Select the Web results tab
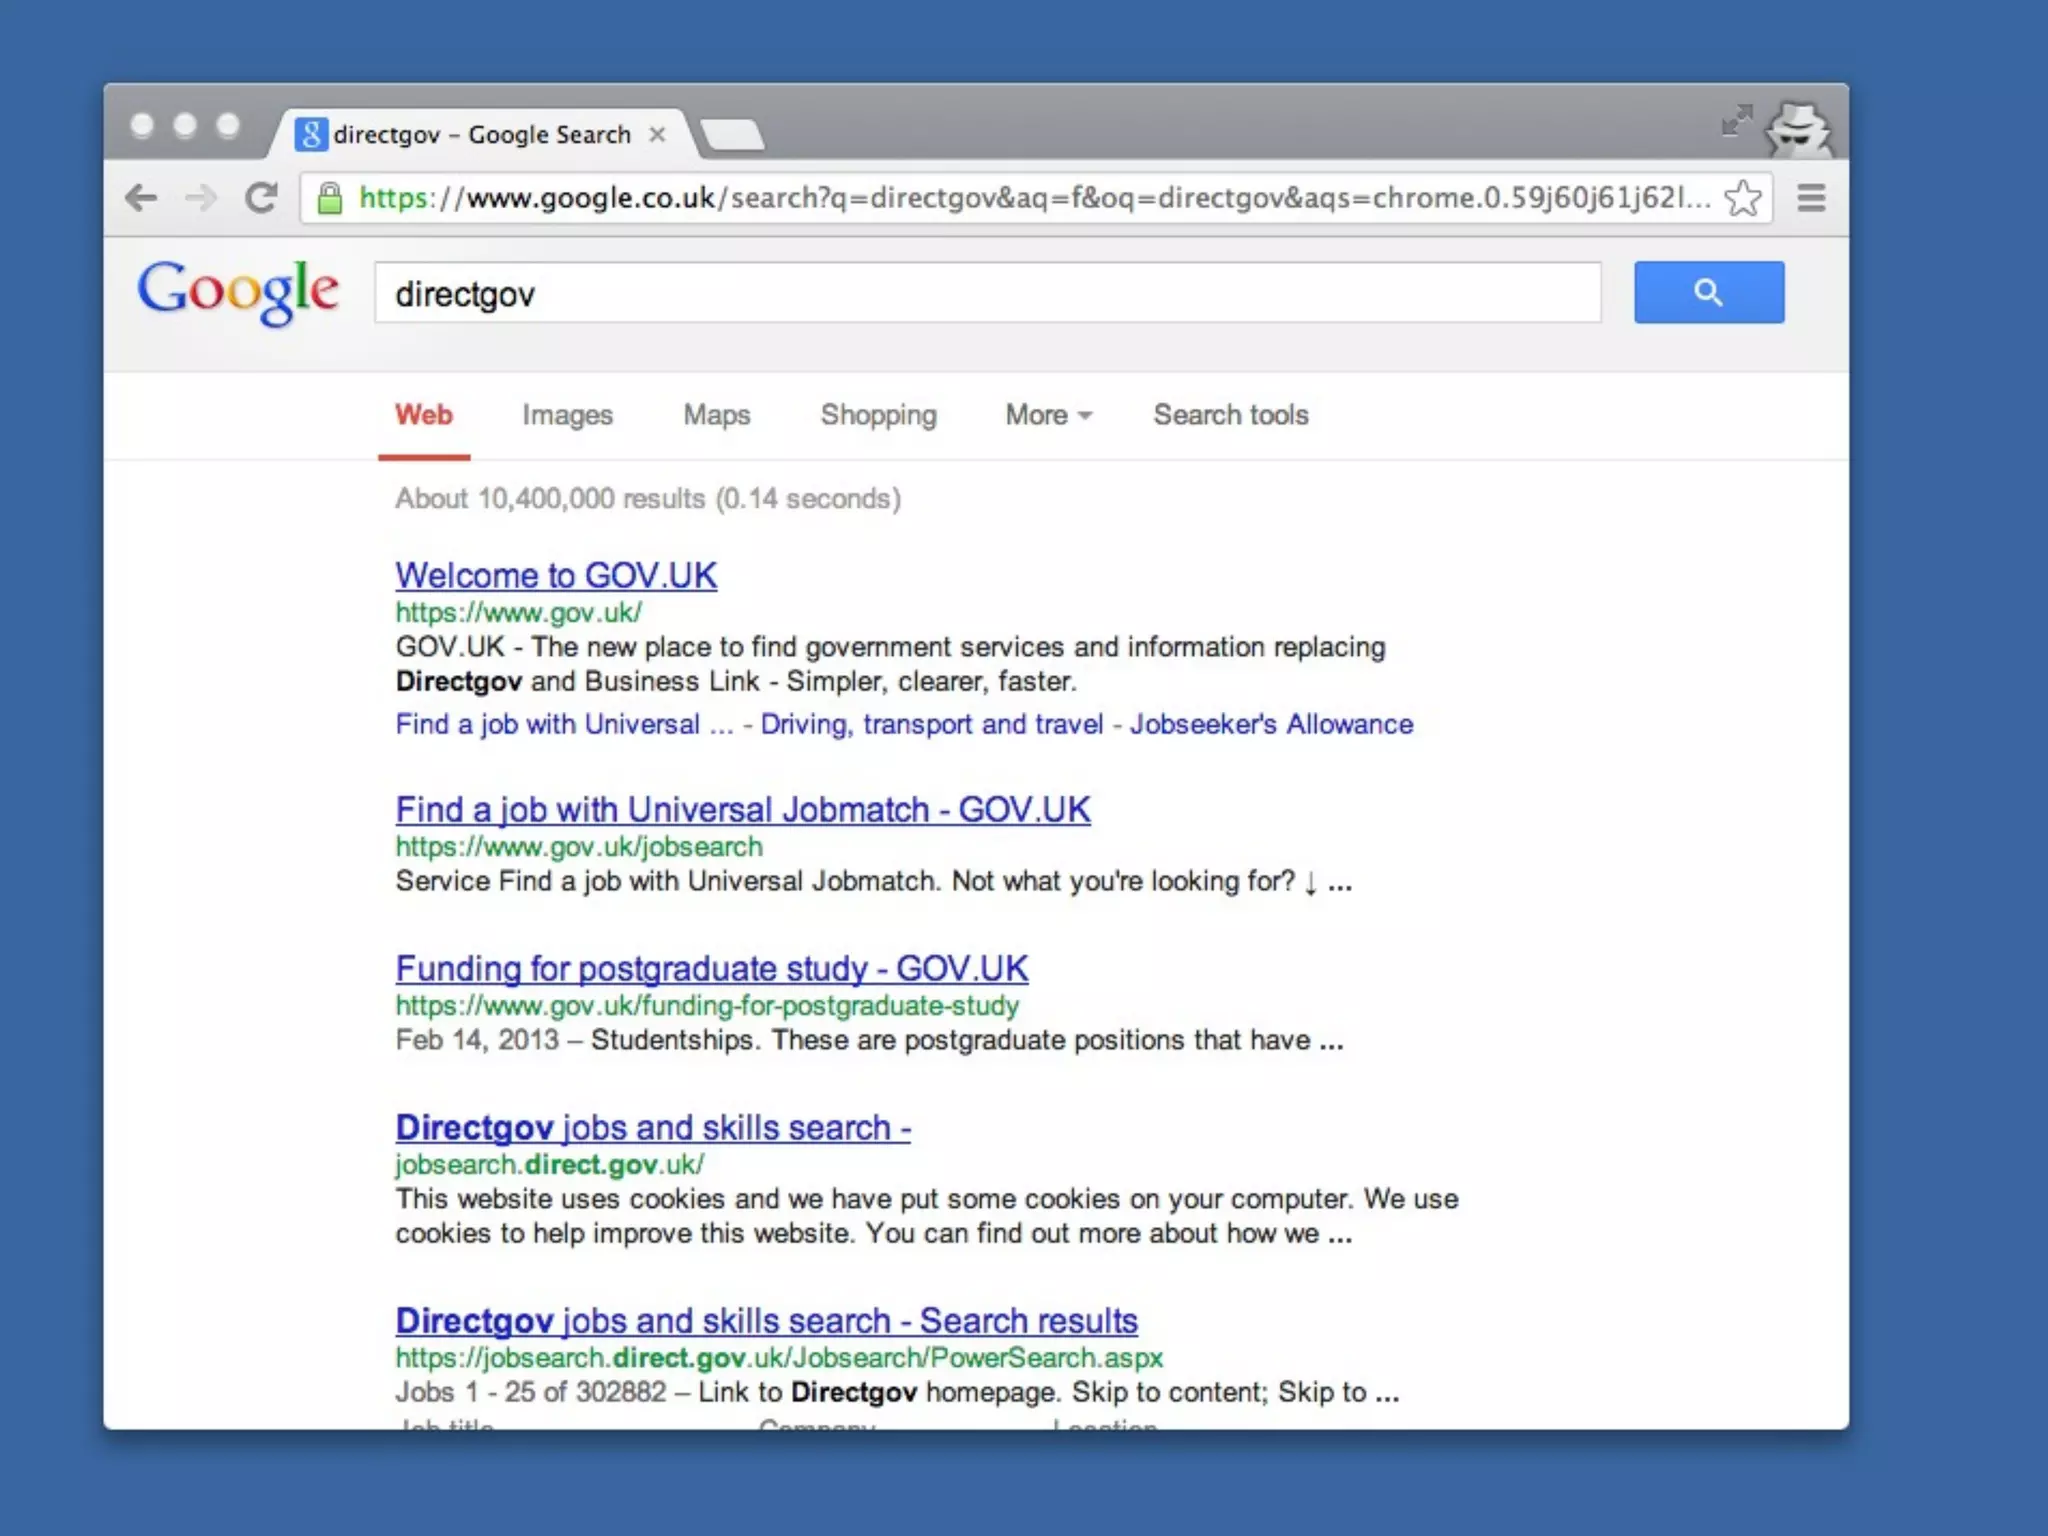 [424, 415]
